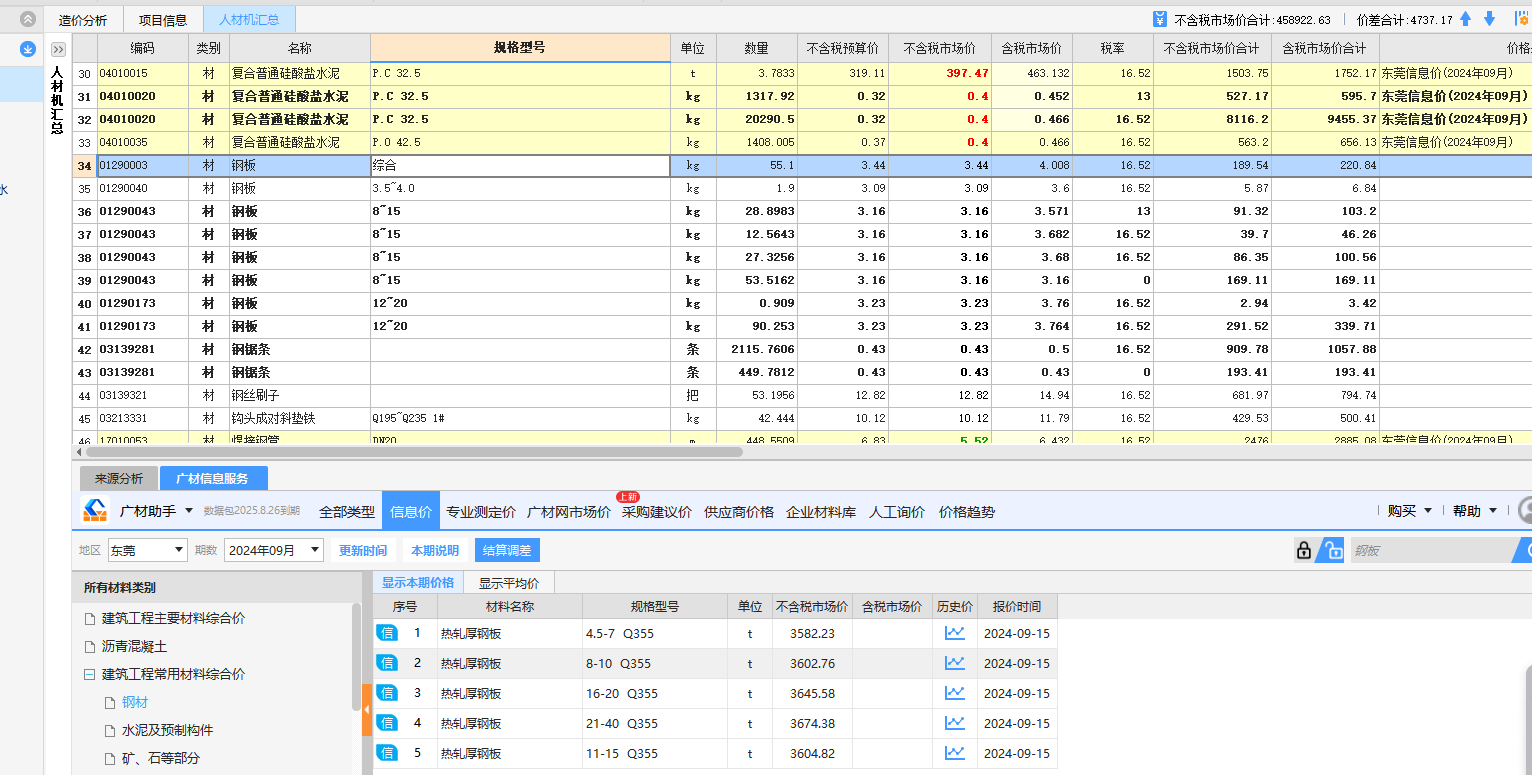This screenshot has height=775, width=1532.
Task: Click the 信 badge on row 4
Action: [387, 723]
